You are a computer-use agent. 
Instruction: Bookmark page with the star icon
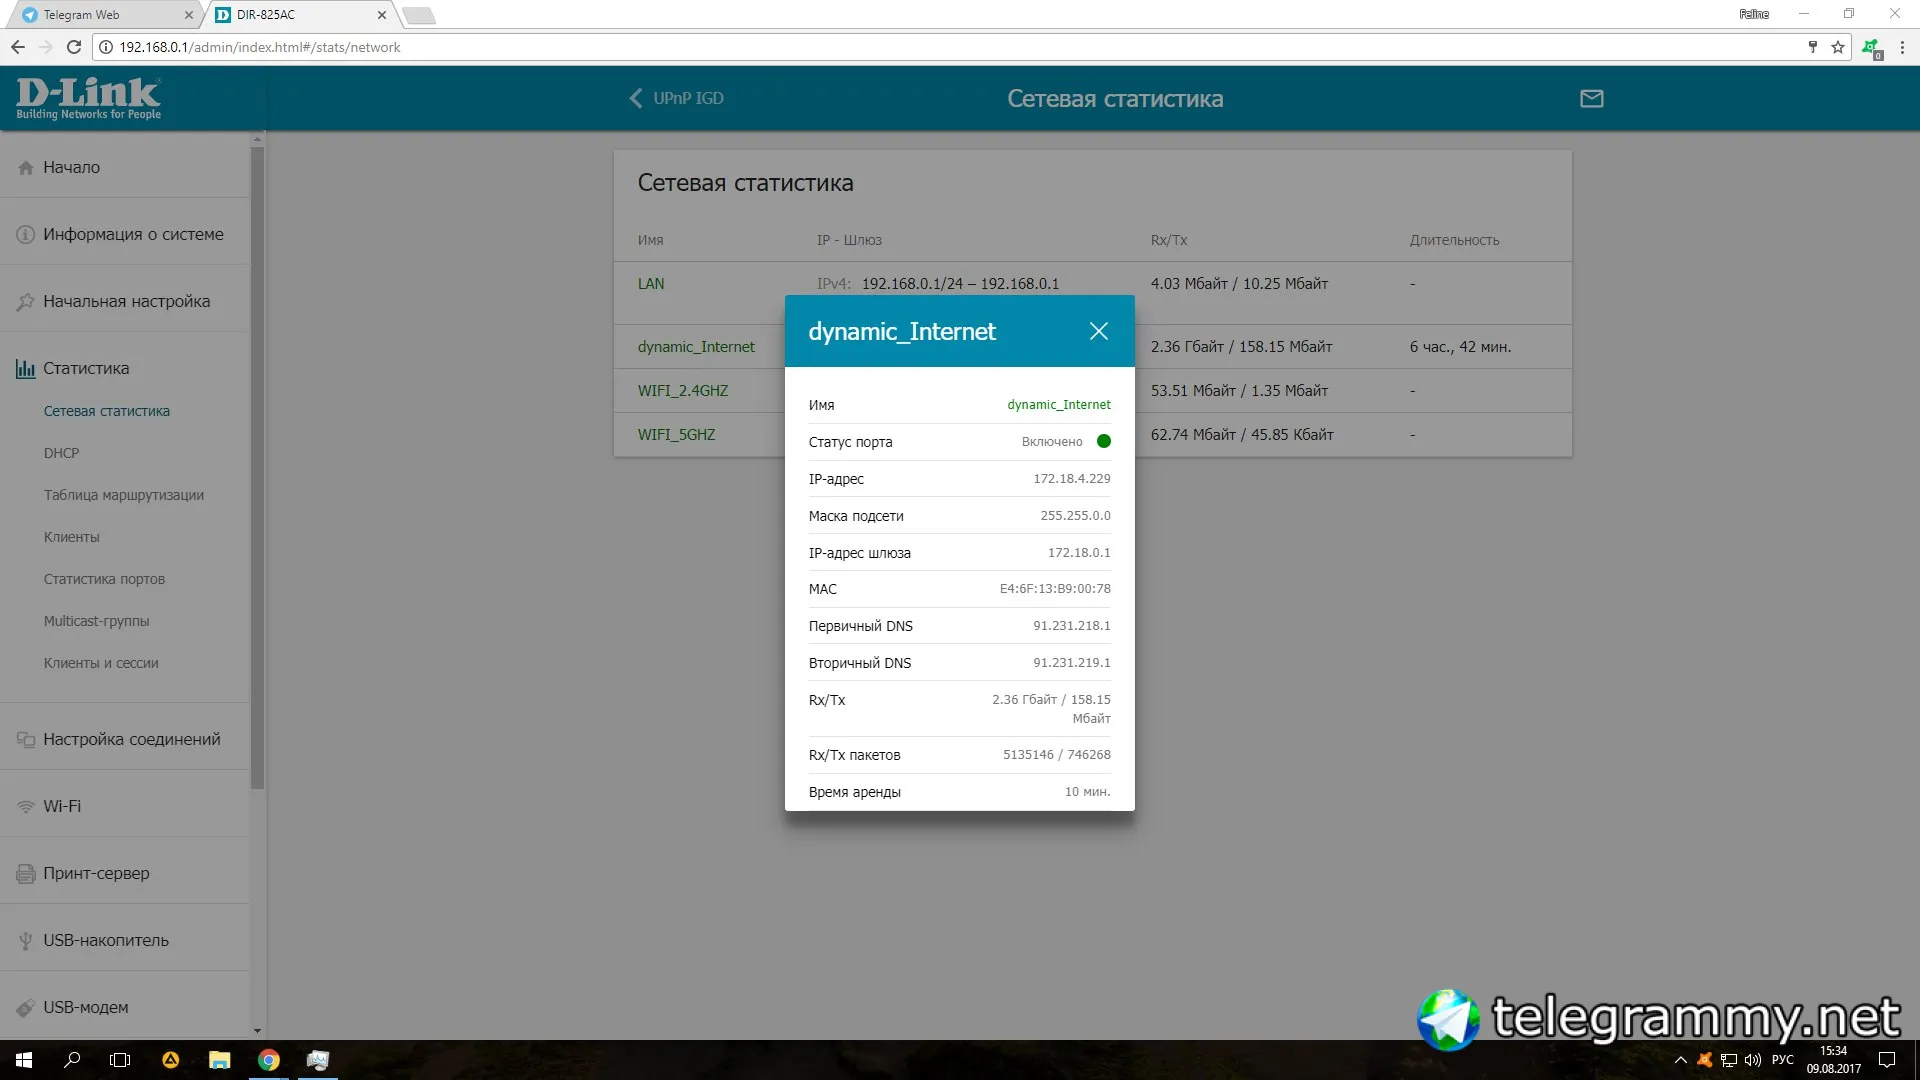pos(1837,47)
